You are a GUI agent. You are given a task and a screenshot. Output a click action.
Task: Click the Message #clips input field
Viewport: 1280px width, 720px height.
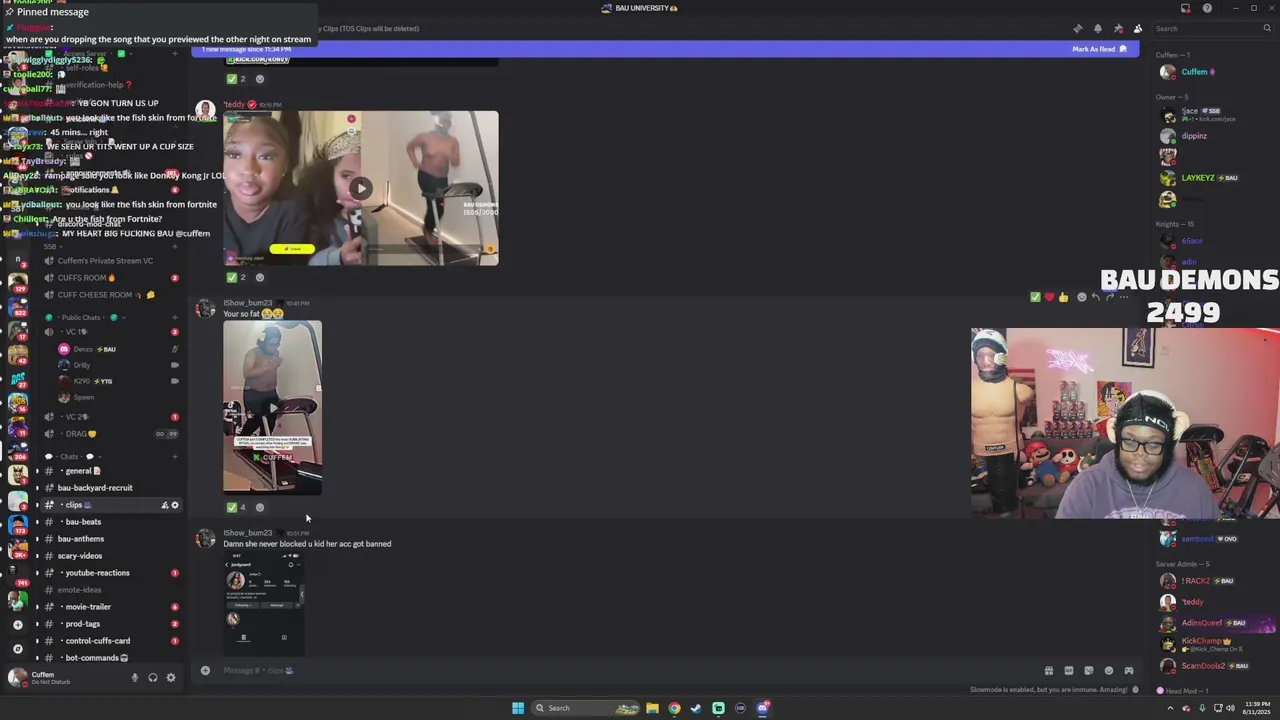click(x=620, y=670)
